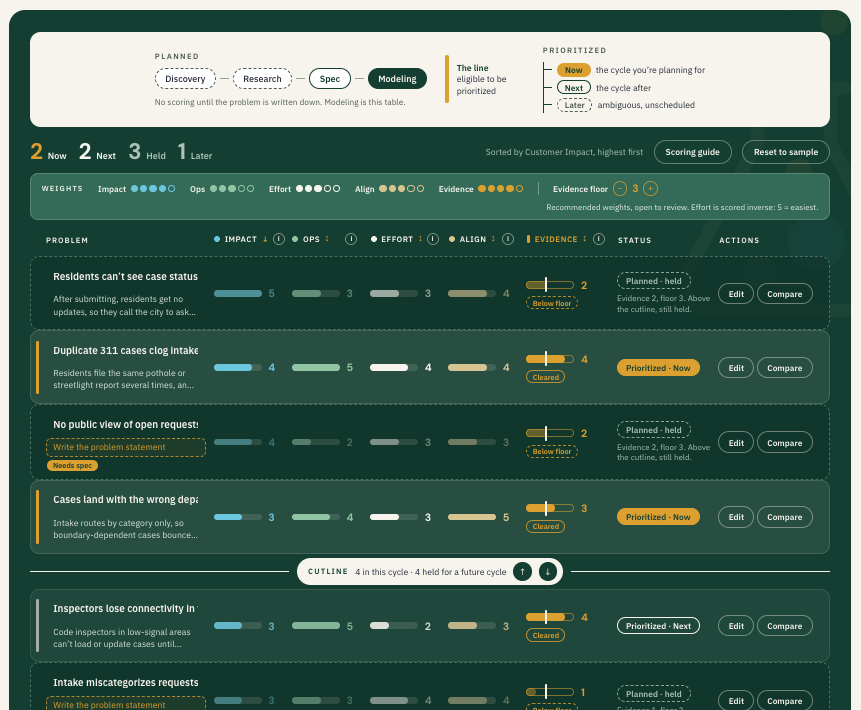This screenshot has width=861, height=710.
Task: Select the Modeling stage pill
Action: (397, 79)
